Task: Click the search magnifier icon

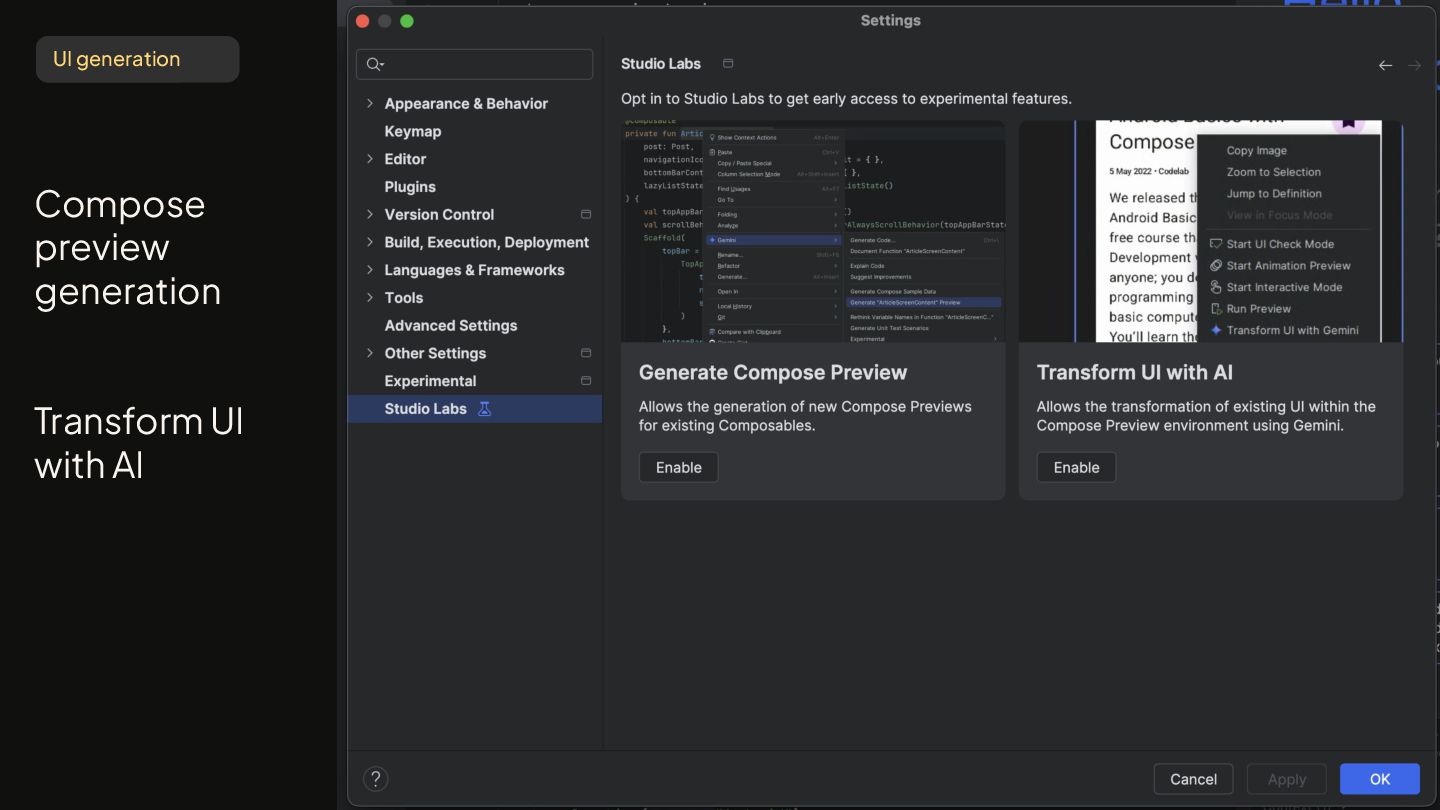Action: [374, 65]
